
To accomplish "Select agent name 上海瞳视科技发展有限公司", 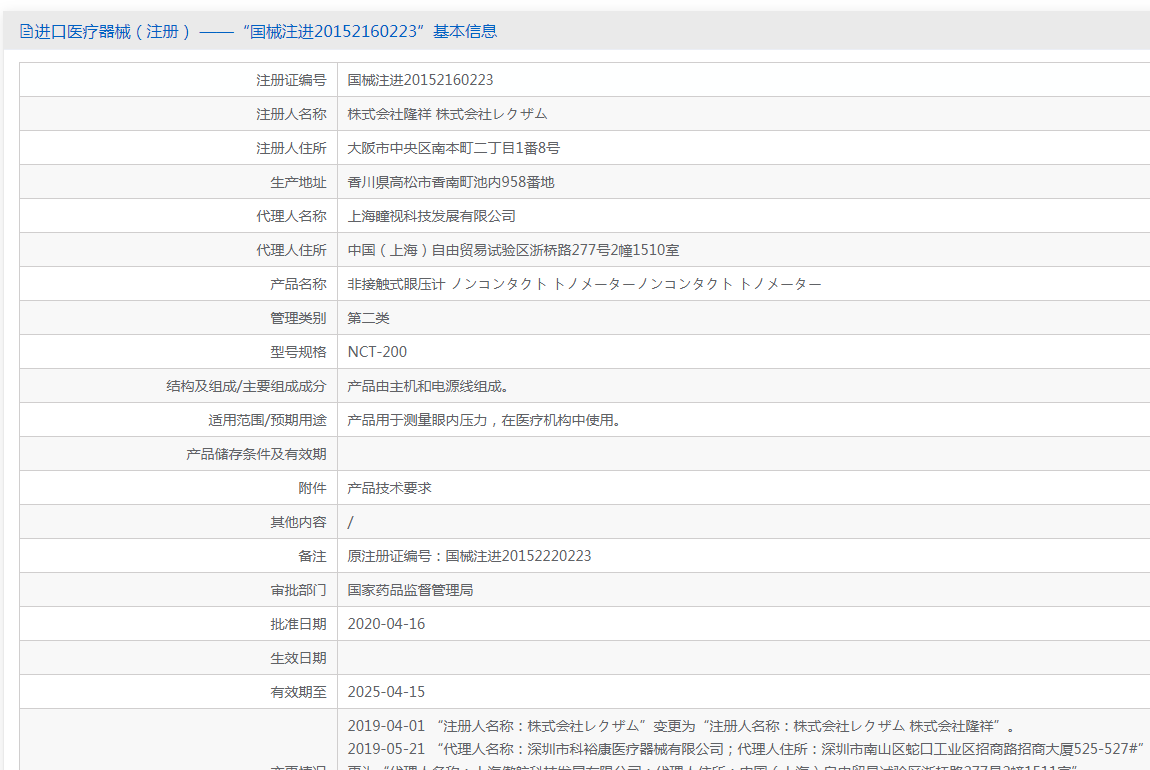I will click(431, 216).
